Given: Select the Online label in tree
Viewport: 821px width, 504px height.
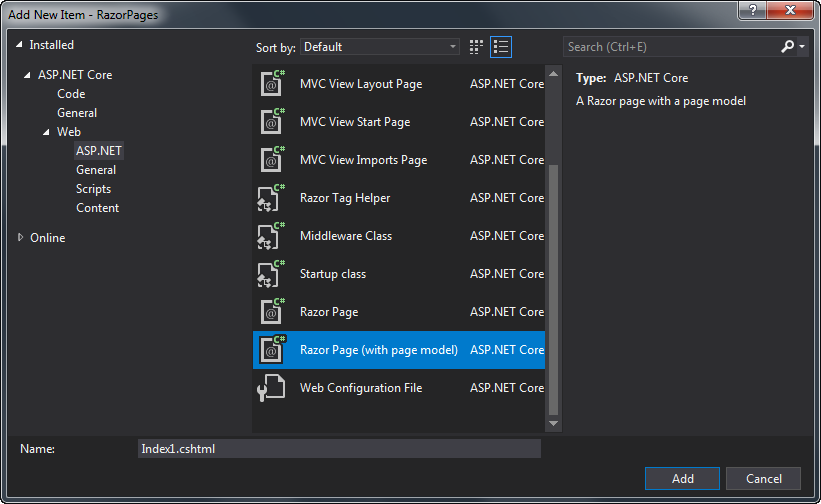Looking at the screenshot, I should point(48,238).
